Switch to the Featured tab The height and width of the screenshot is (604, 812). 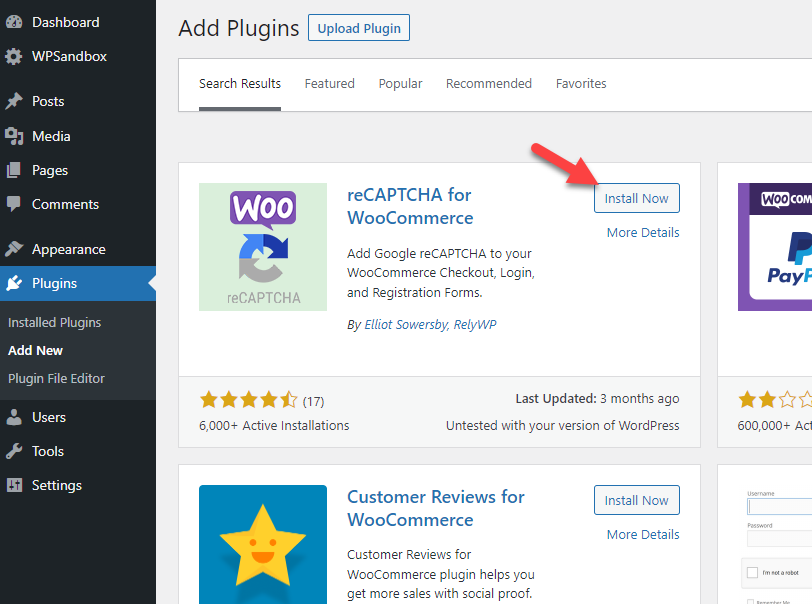click(x=329, y=84)
